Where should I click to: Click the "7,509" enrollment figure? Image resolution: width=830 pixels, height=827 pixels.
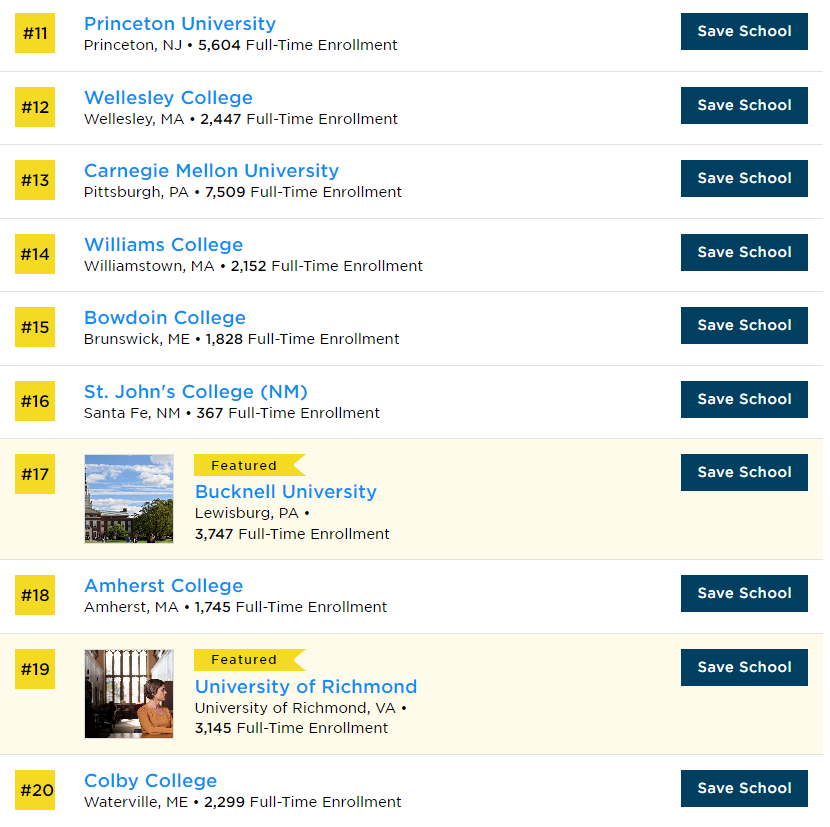coord(225,193)
